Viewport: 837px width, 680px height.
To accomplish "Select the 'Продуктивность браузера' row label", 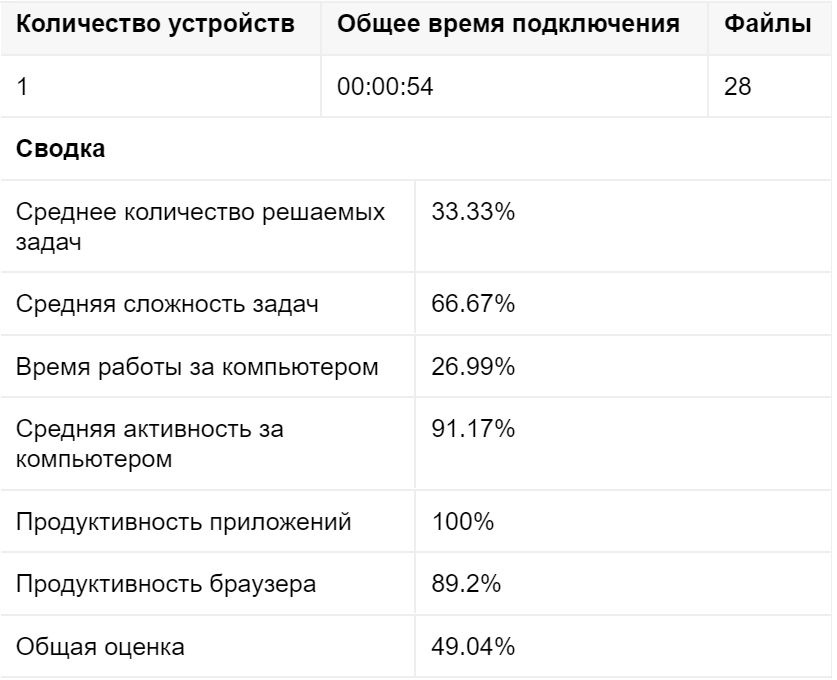I will [x=166, y=584].
